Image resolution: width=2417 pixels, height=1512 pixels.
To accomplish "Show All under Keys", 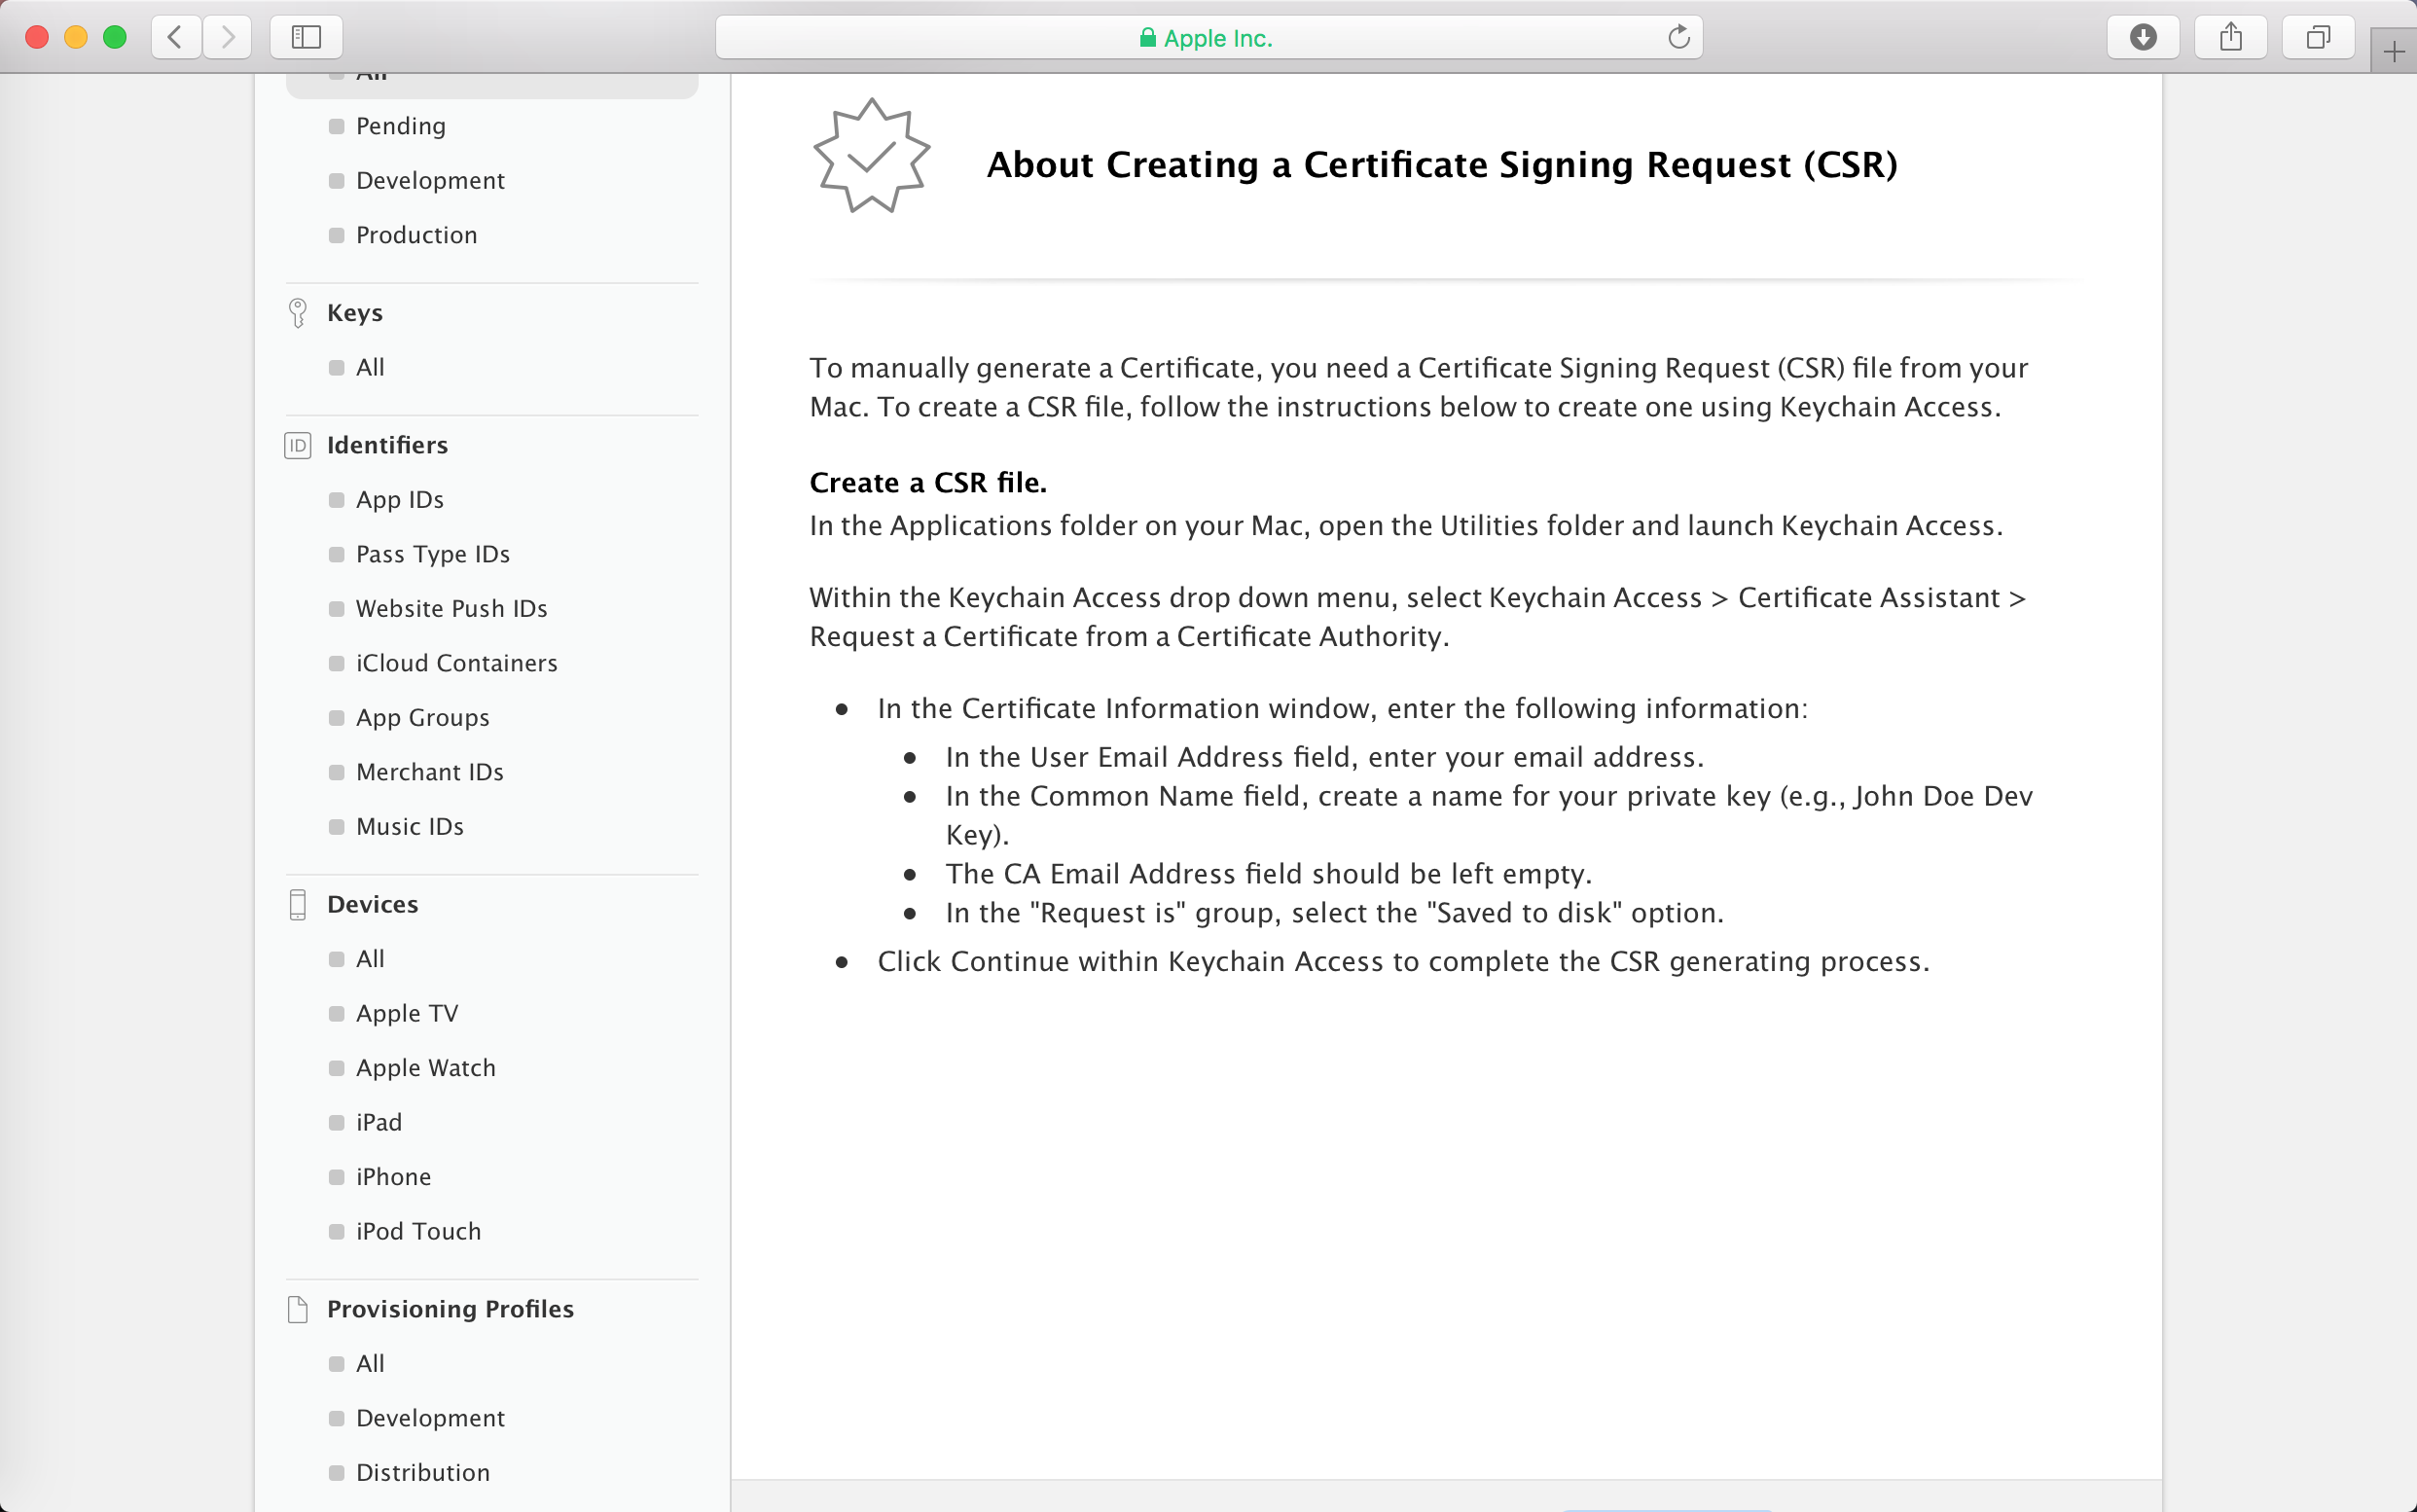I will click(x=369, y=368).
